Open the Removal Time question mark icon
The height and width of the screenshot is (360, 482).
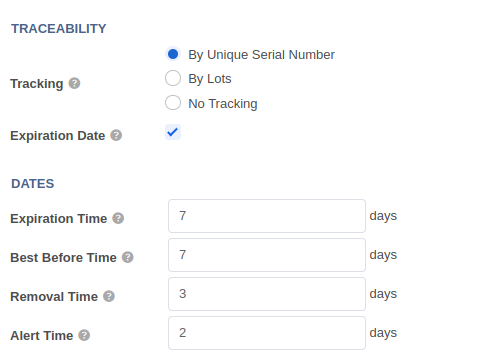109,296
